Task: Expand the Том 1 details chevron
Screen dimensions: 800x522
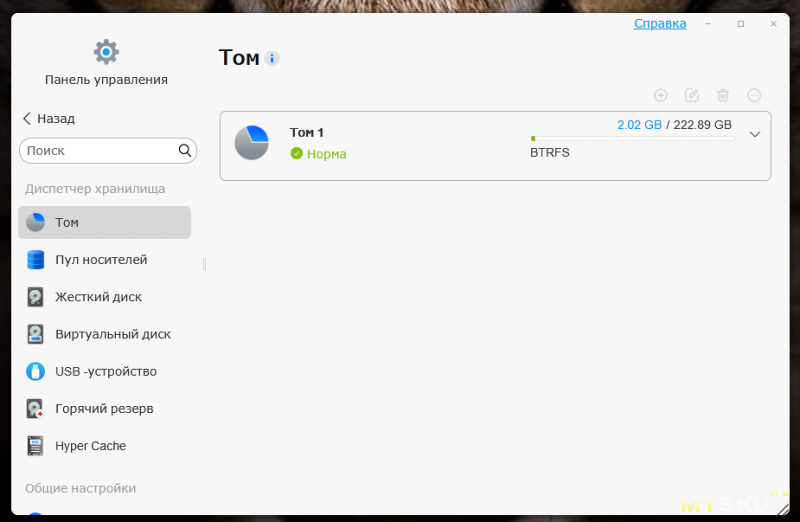Action: (755, 135)
